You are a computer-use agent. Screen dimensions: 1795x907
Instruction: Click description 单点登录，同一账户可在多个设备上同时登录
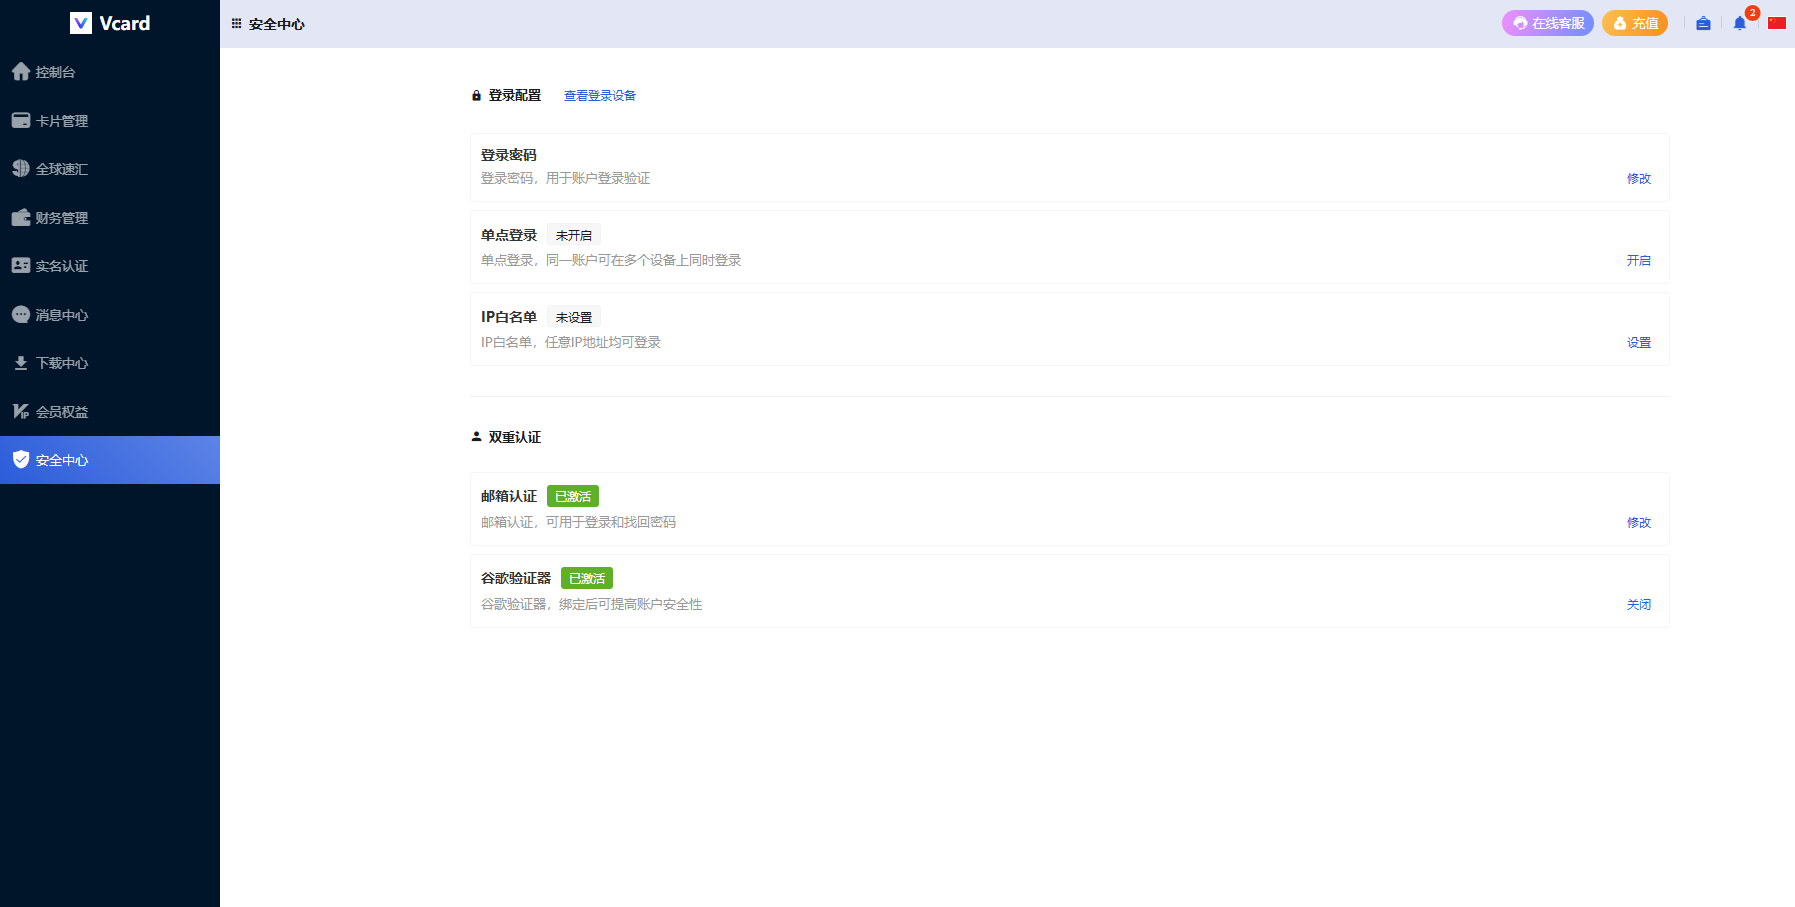[x=611, y=260]
